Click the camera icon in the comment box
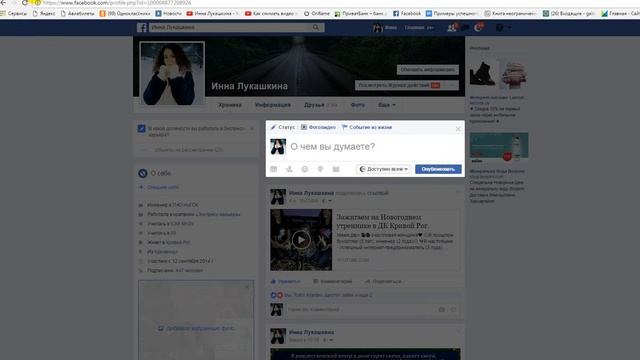The image size is (640, 360). (442, 310)
